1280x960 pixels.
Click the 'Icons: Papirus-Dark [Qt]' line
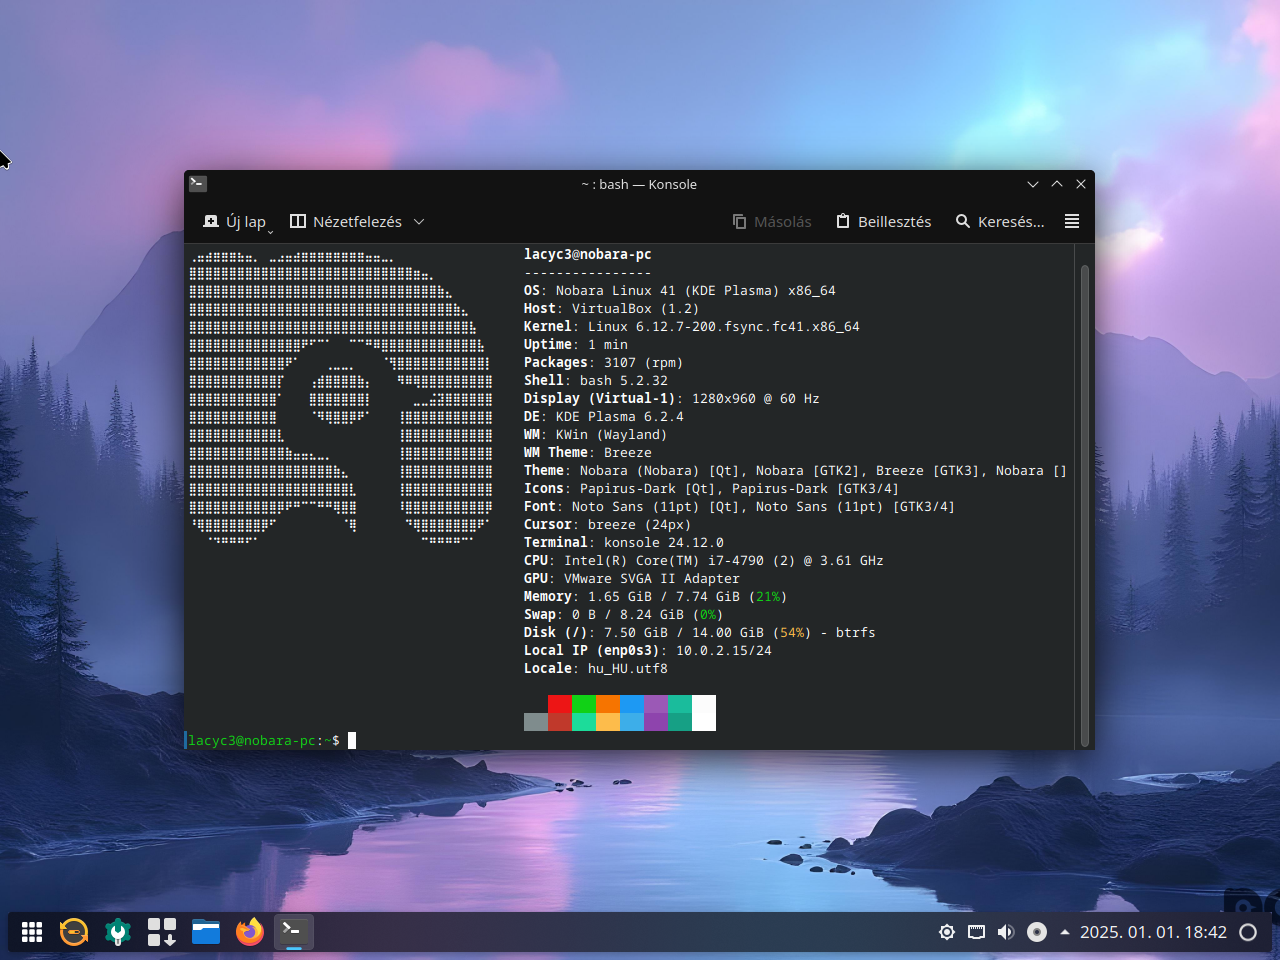712,489
